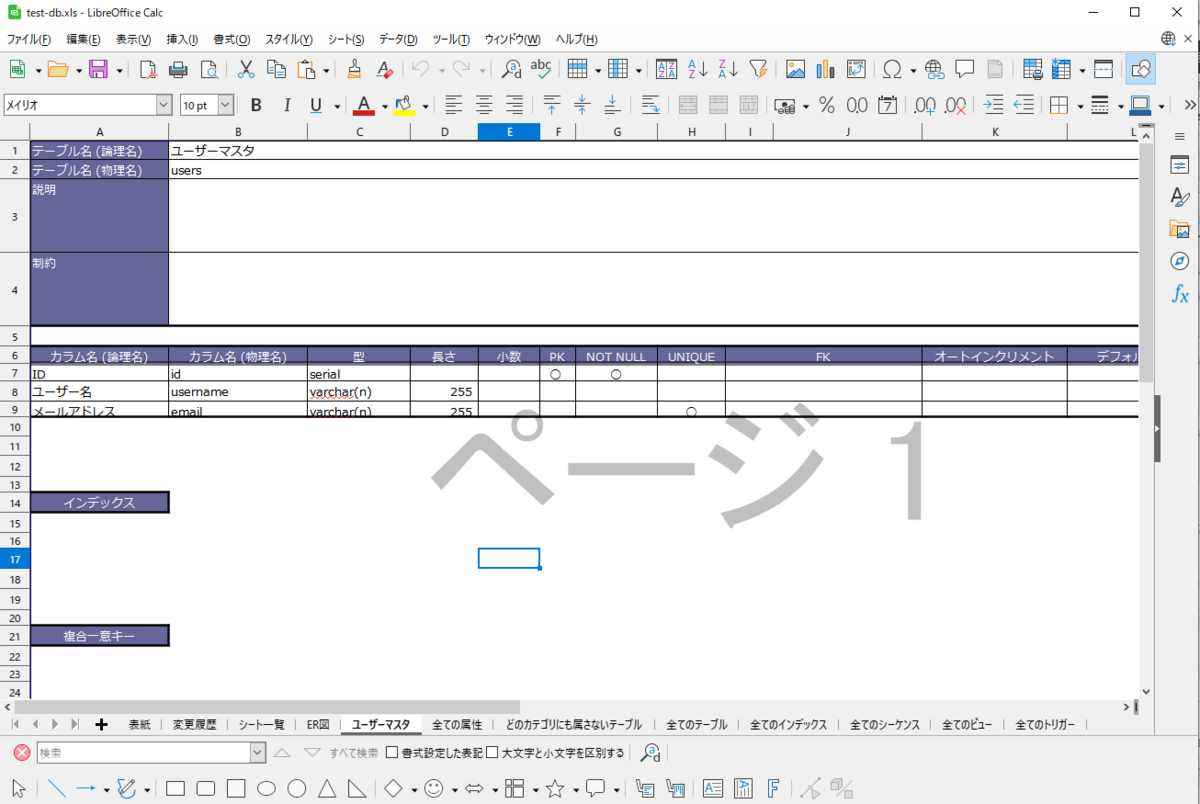Click the すべて検索 button

tap(352, 752)
